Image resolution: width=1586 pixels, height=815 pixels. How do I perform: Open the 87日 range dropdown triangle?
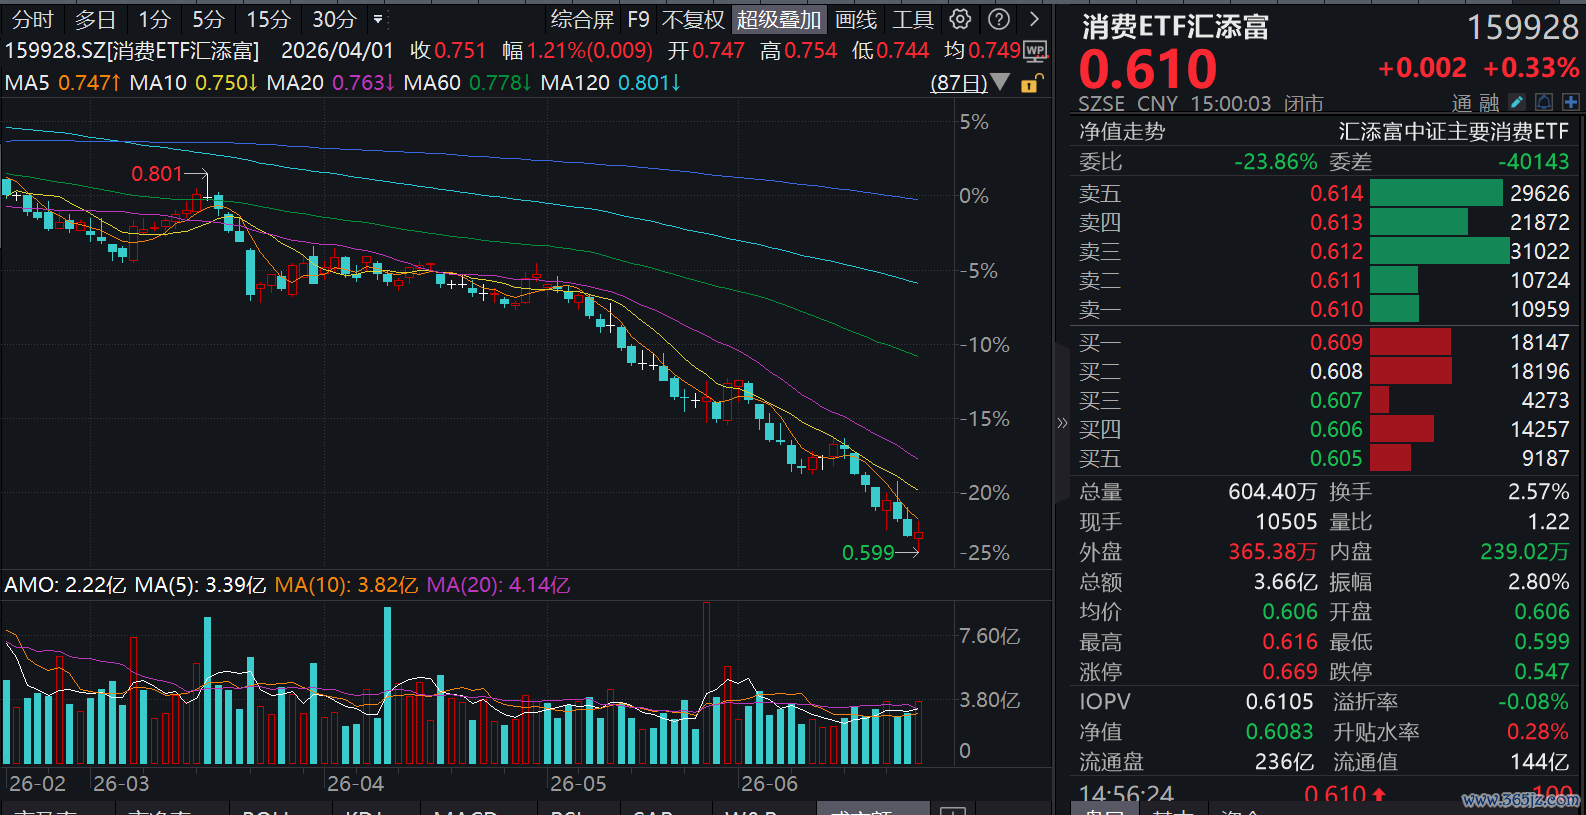1000,82
